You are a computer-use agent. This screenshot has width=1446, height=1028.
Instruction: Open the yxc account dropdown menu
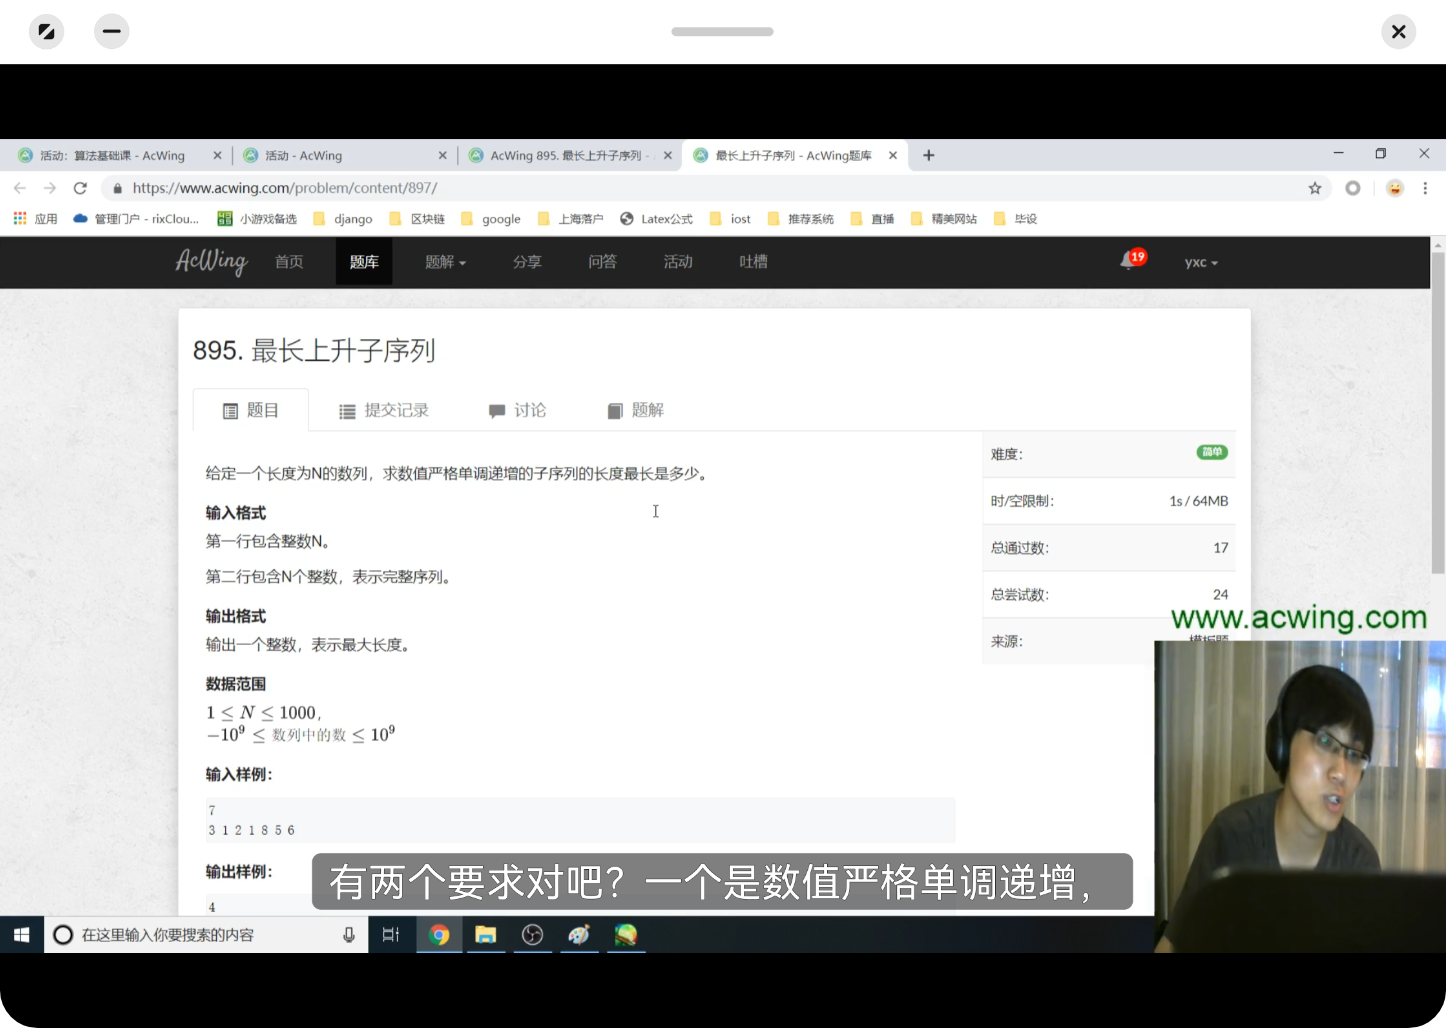pyautogui.click(x=1200, y=262)
